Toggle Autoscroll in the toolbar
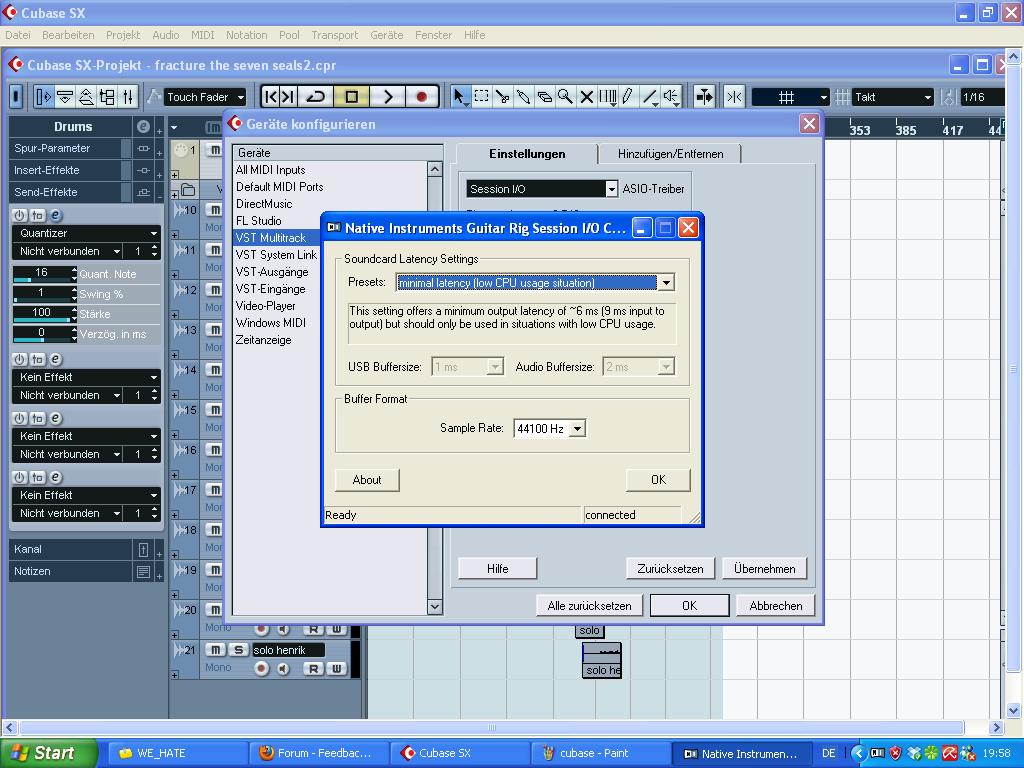The width and height of the screenshot is (1024, 768). [704, 97]
